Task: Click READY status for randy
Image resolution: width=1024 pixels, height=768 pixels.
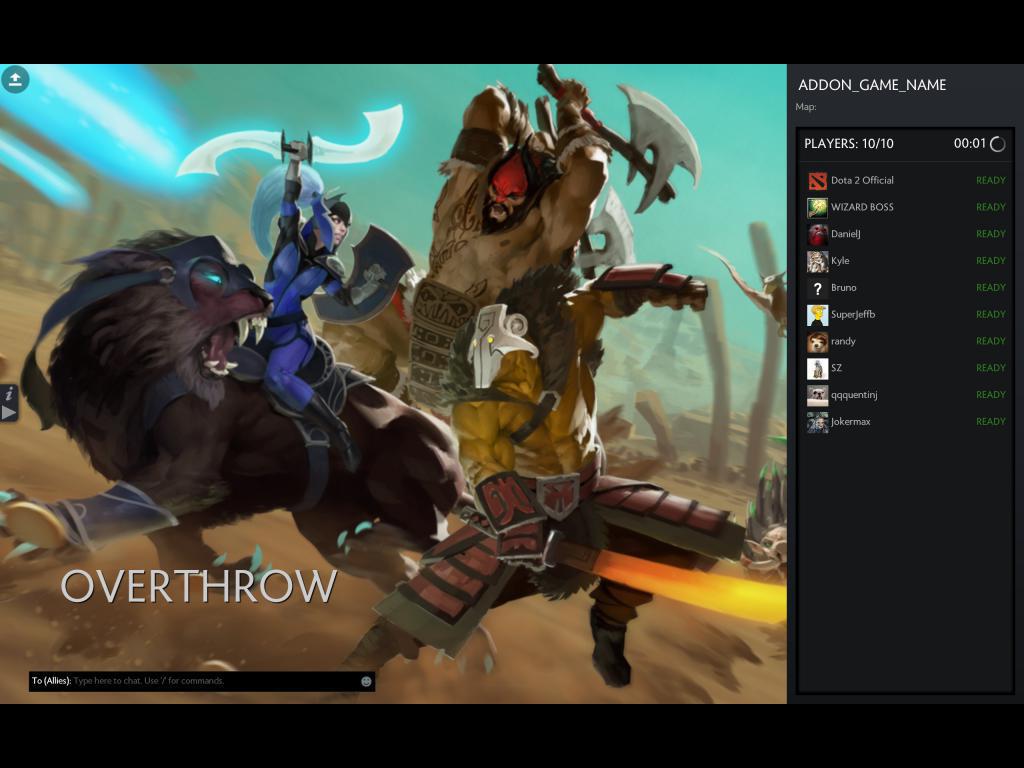Action: (x=991, y=341)
